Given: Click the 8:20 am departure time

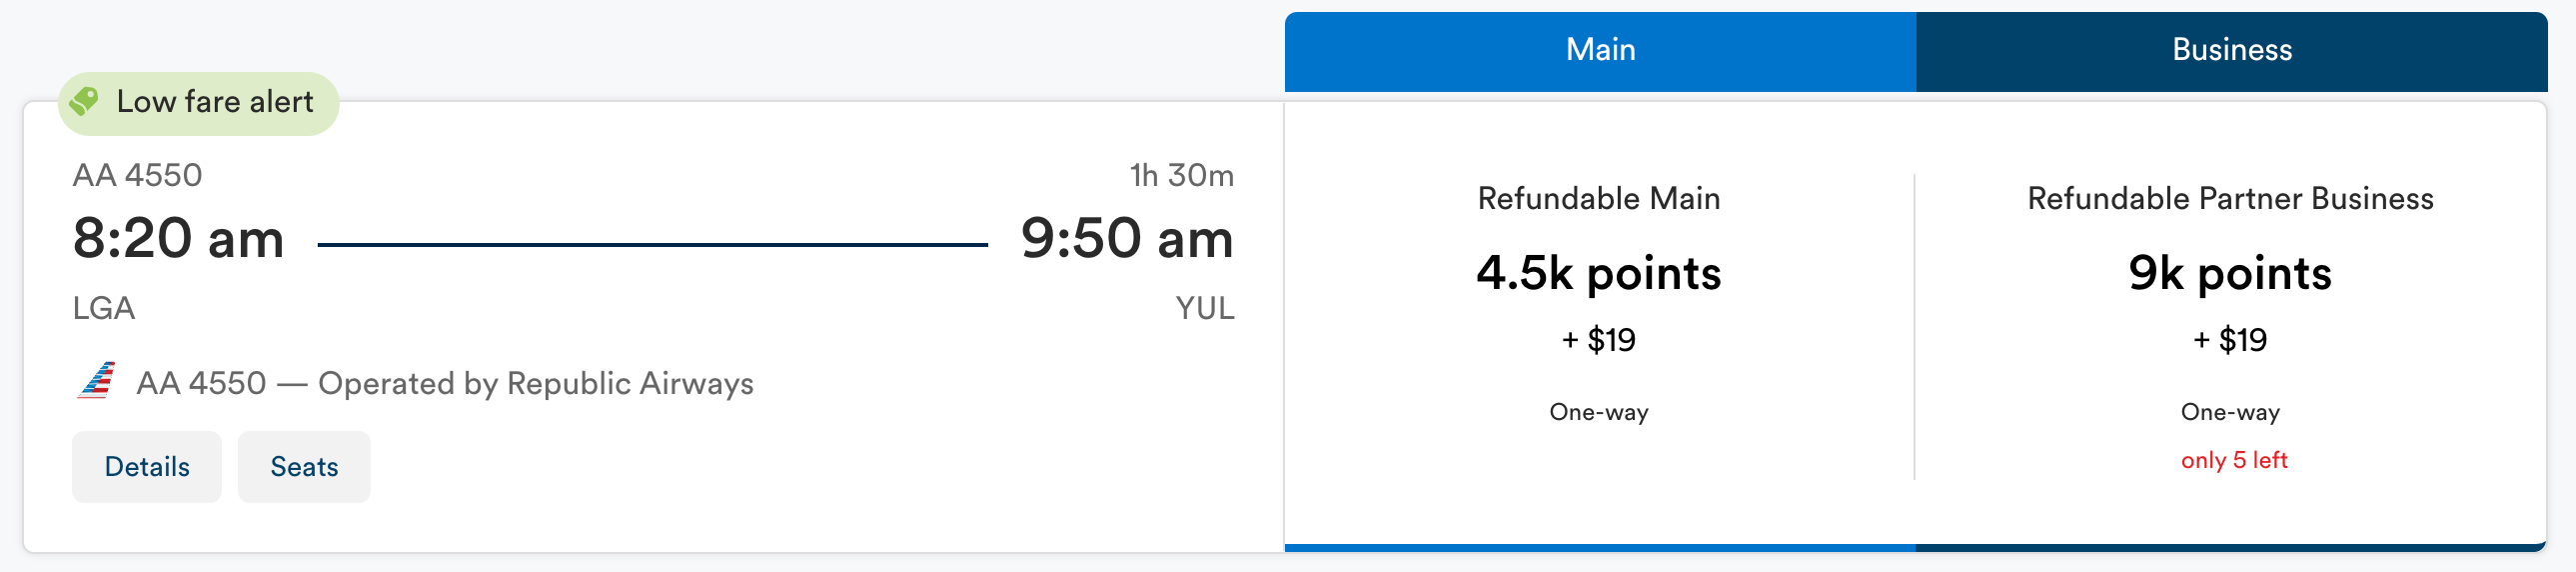Looking at the screenshot, I should pyautogui.click(x=179, y=239).
